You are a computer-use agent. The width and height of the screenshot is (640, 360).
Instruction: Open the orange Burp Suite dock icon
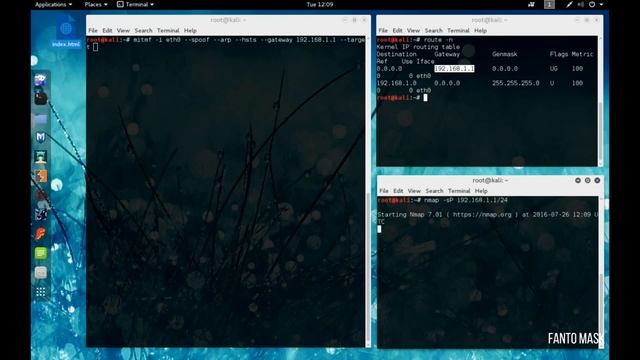[40, 176]
